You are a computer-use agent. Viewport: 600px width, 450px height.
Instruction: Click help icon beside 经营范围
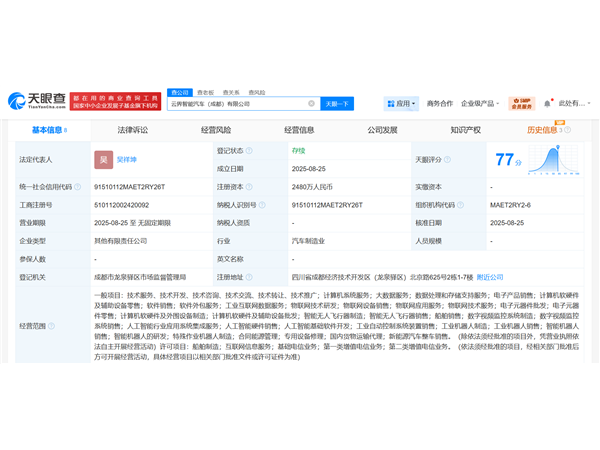(x=51, y=326)
